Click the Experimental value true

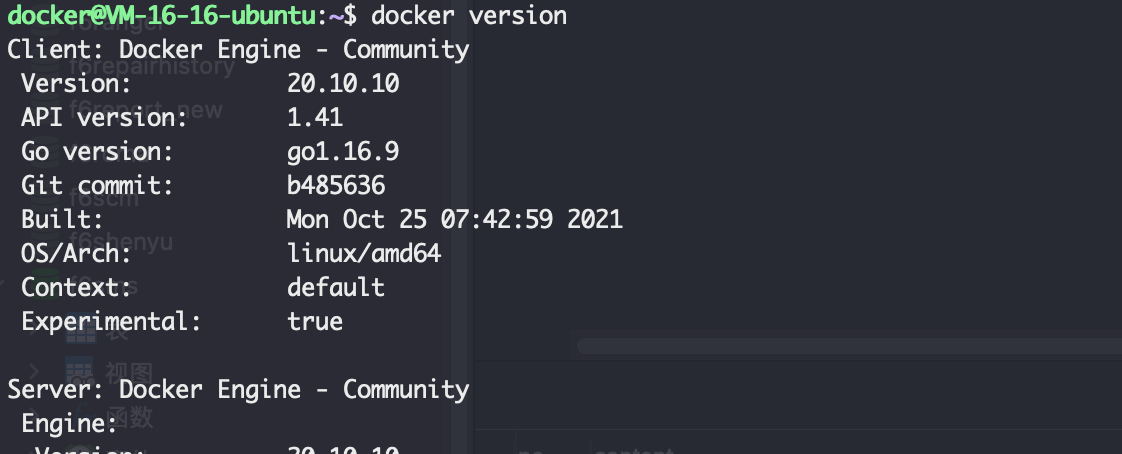pyautogui.click(x=315, y=322)
